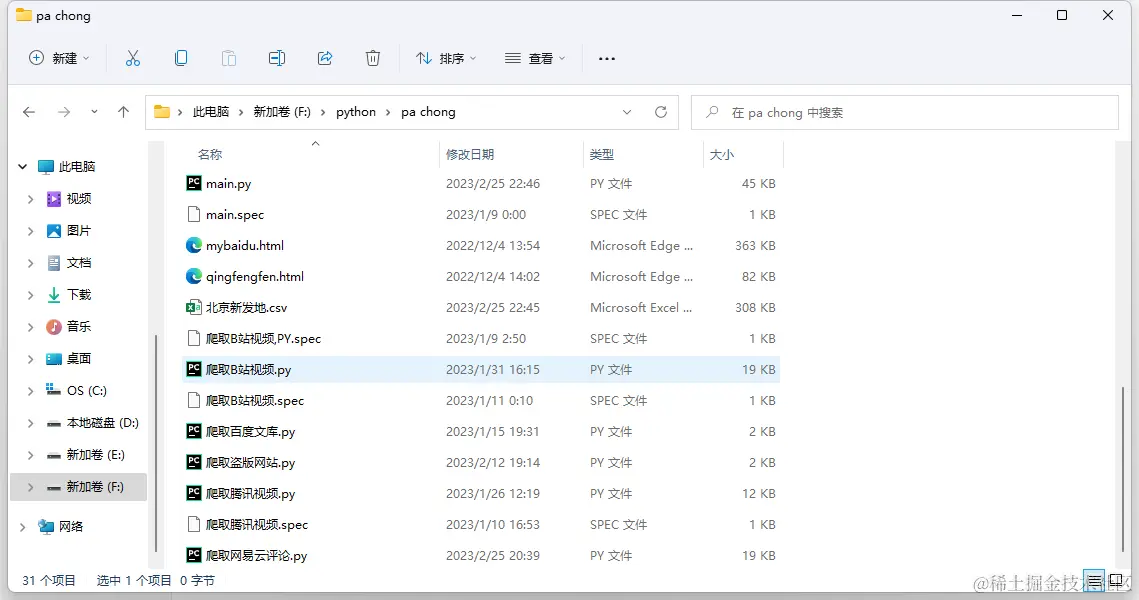Click pa chong in address breadcrumb
Image resolution: width=1139 pixels, height=600 pixels.
pos(428,112)
